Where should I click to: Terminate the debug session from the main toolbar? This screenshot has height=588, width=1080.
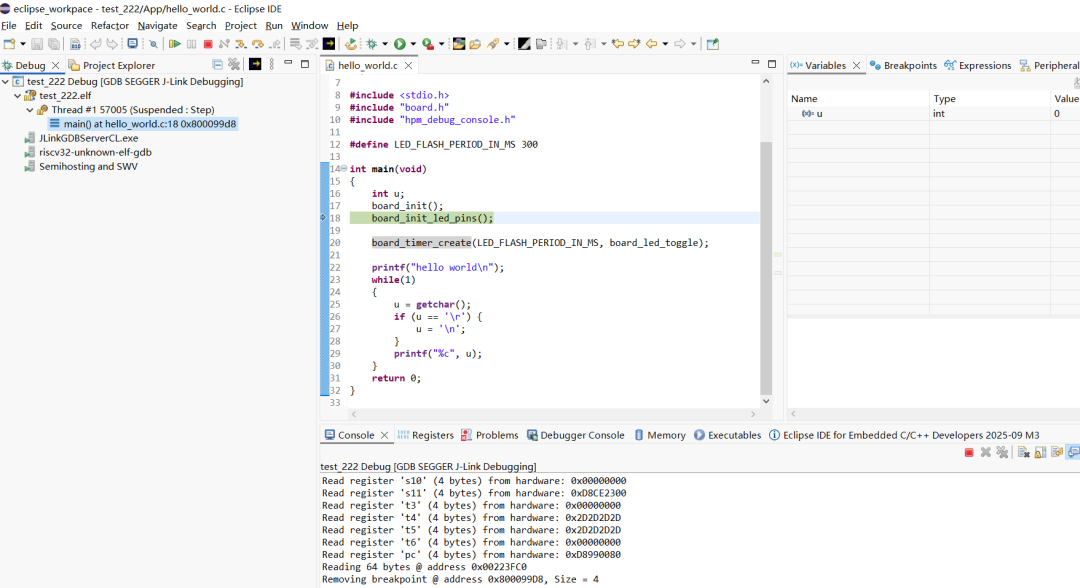click(x=208, y=44)
